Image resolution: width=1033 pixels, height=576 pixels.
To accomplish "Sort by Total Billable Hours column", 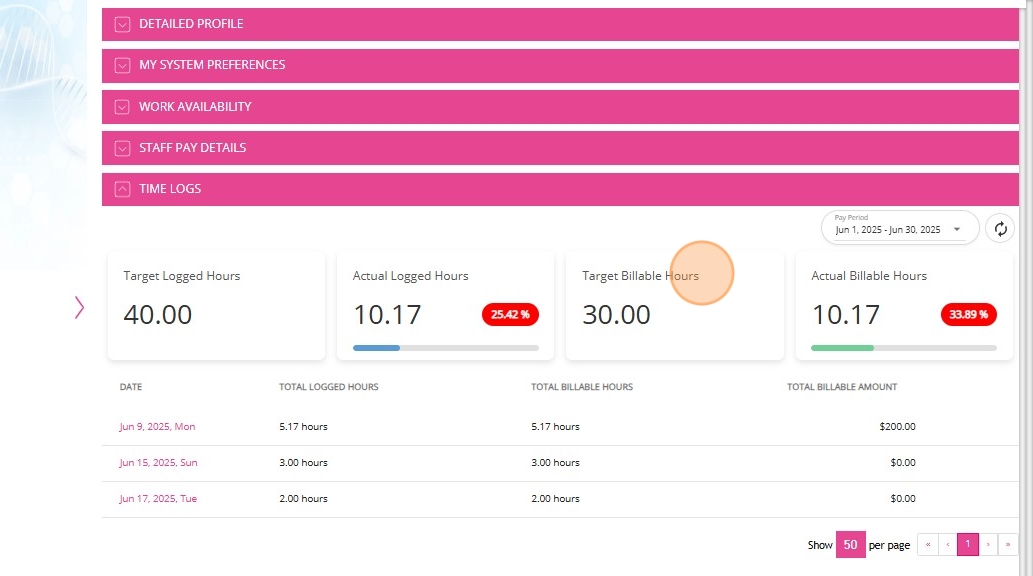I will 582,387.
